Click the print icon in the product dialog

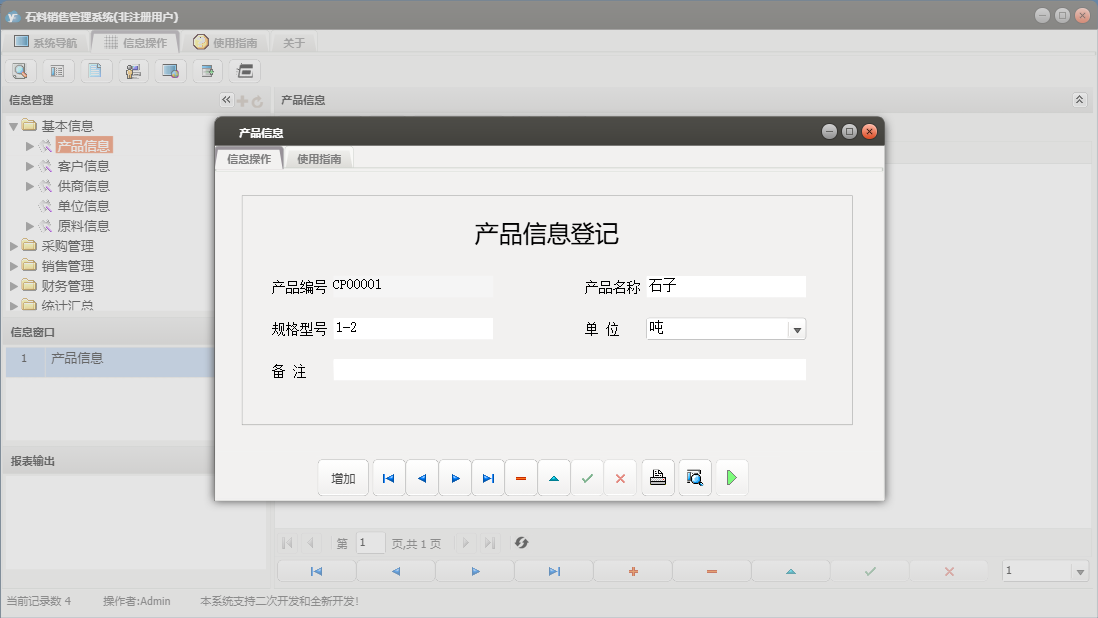[658, 477]
